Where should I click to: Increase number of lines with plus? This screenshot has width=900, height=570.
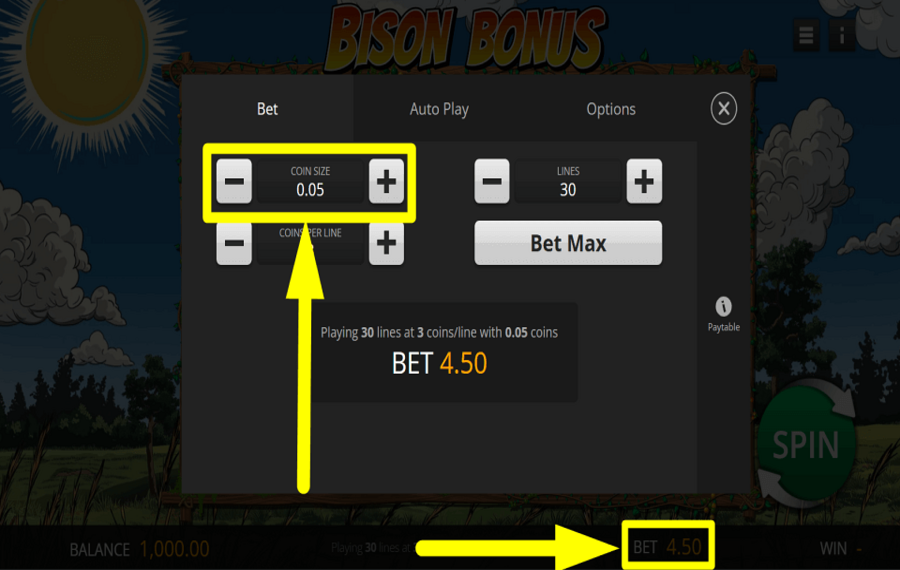[x=644, y=181]
